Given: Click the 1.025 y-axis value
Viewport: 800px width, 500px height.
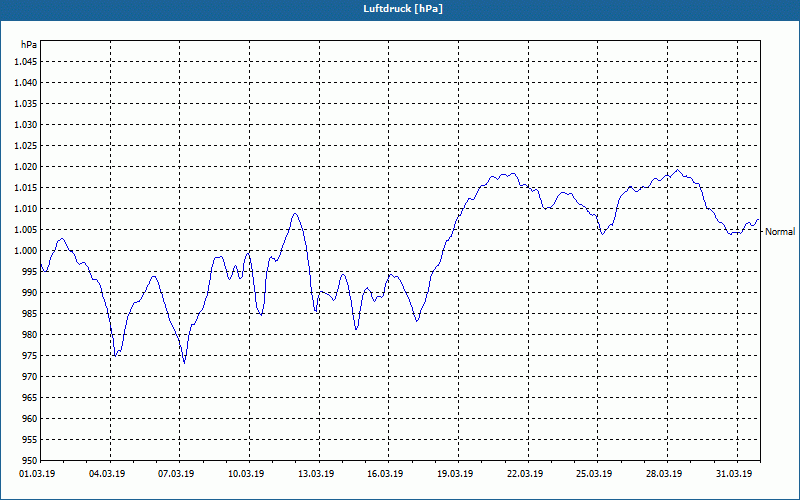Looking at the screenshot, I should tap(26, 145).
